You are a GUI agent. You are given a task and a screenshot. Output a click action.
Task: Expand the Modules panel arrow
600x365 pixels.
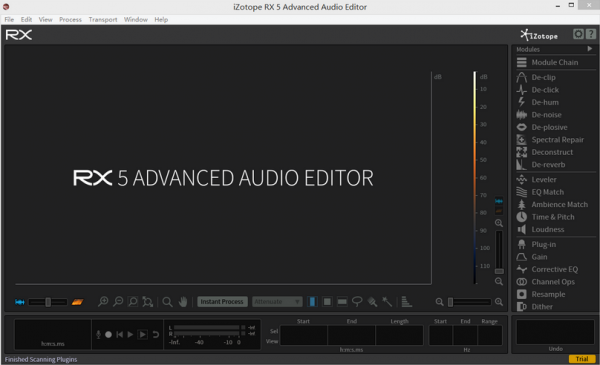[x=590, y=49]
